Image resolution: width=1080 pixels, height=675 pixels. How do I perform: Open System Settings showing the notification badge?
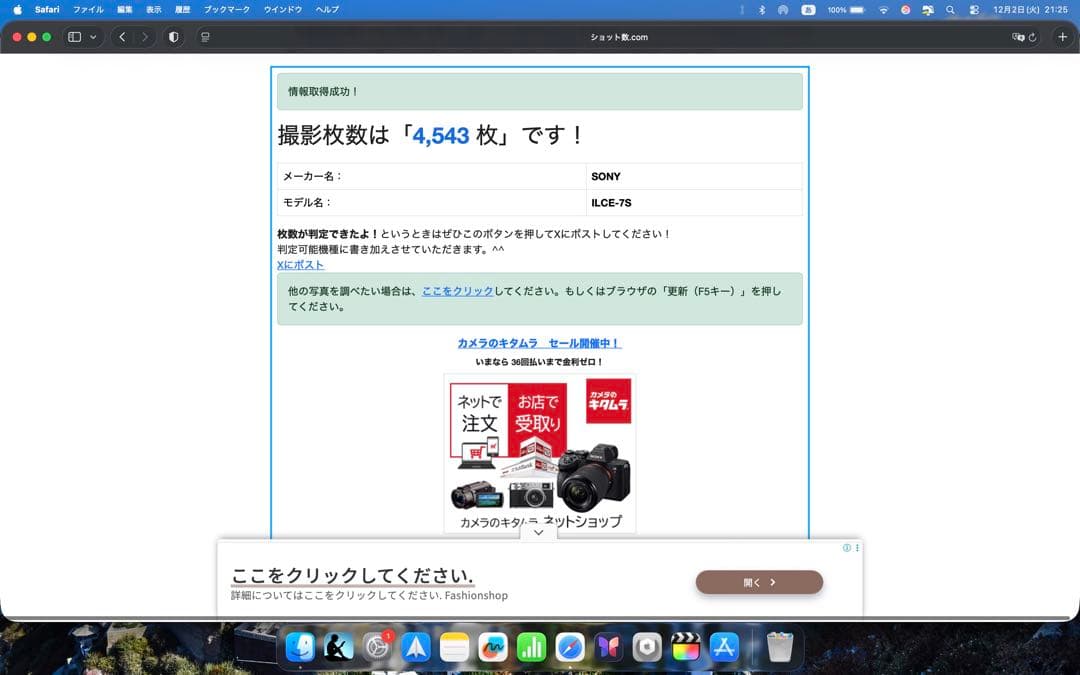(x=377, y=648)
